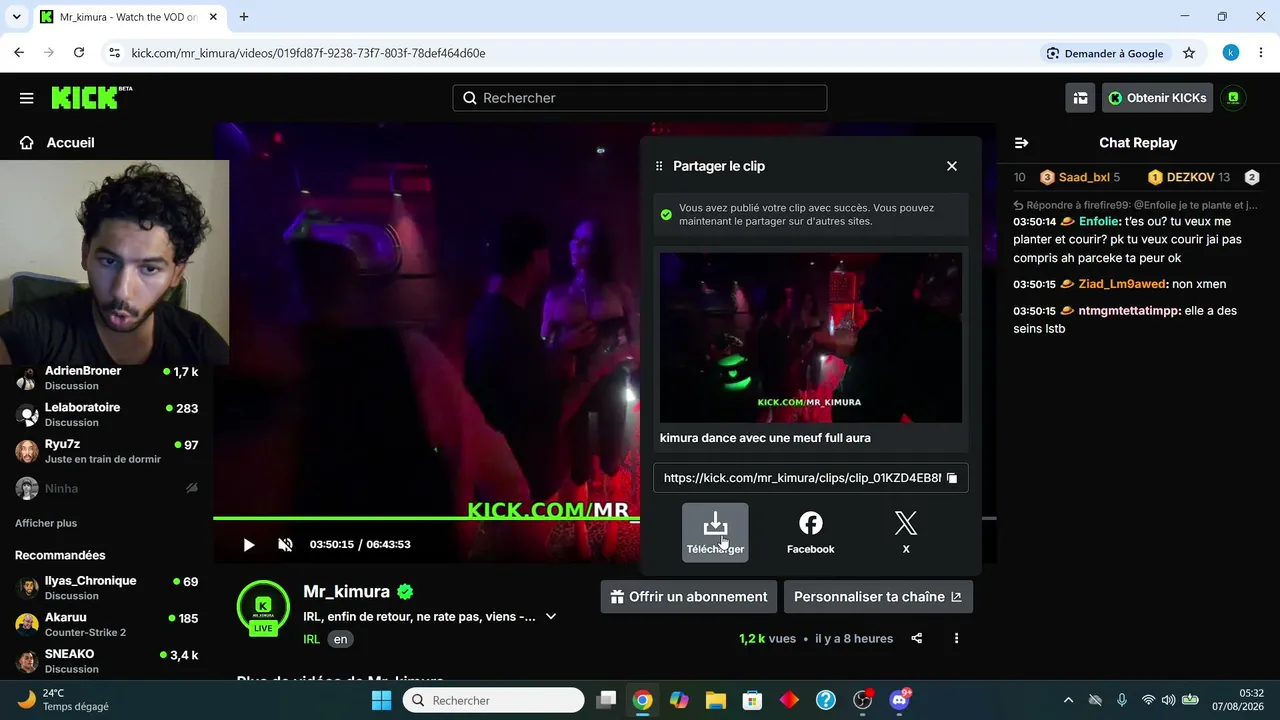Open Copilot from the taskbar

point(679,700)
